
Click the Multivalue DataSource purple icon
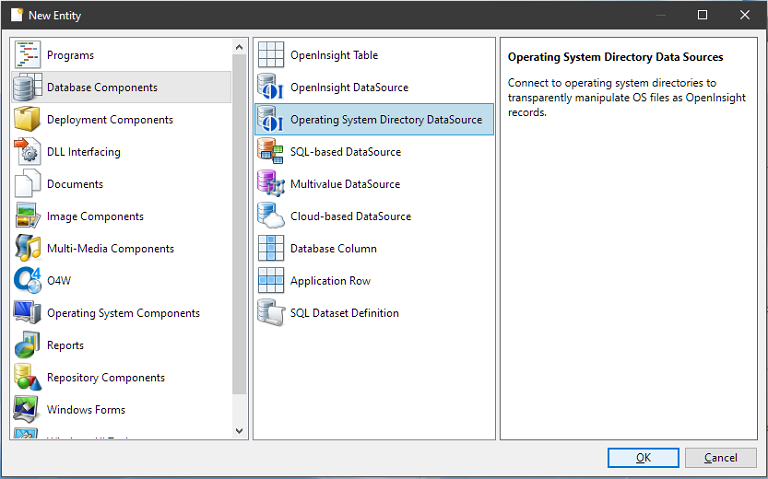tap(271, 184)
